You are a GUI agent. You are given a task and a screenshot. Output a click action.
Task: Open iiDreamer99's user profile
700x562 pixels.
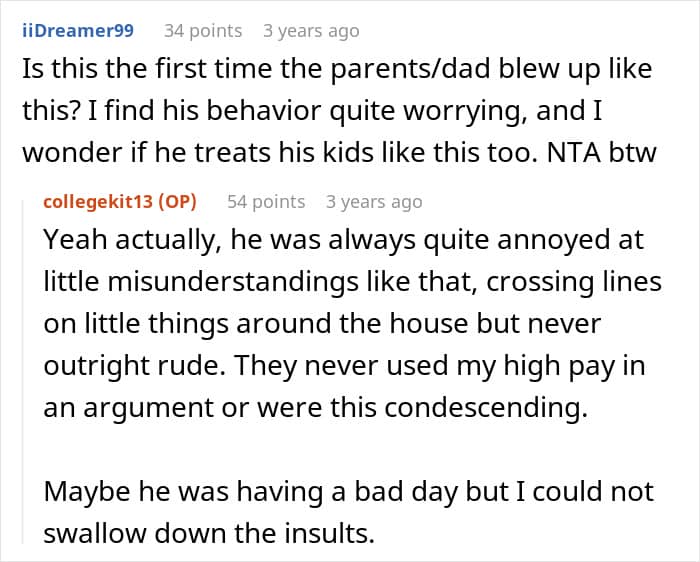click(x=77, y=30)
